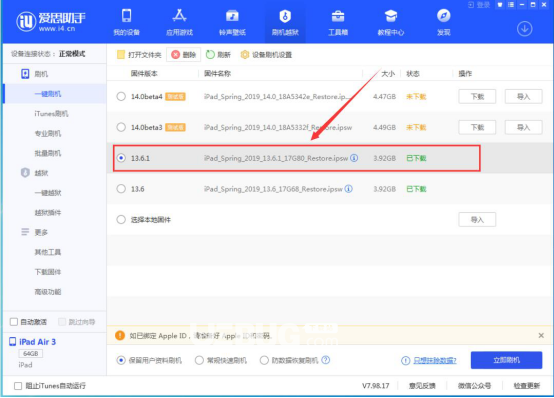554x398 pixels.
Task: Click the 固件名称 column header
Action: click(x=217, y=74)
